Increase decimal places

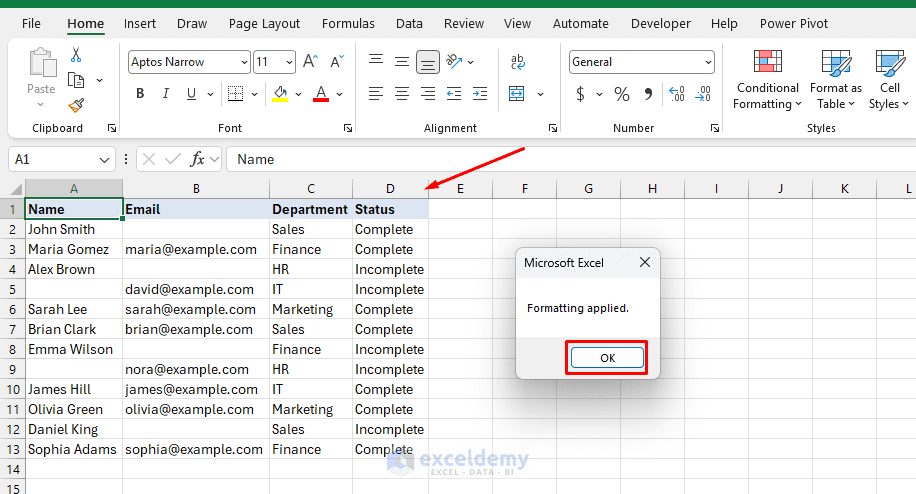(676, 93)
